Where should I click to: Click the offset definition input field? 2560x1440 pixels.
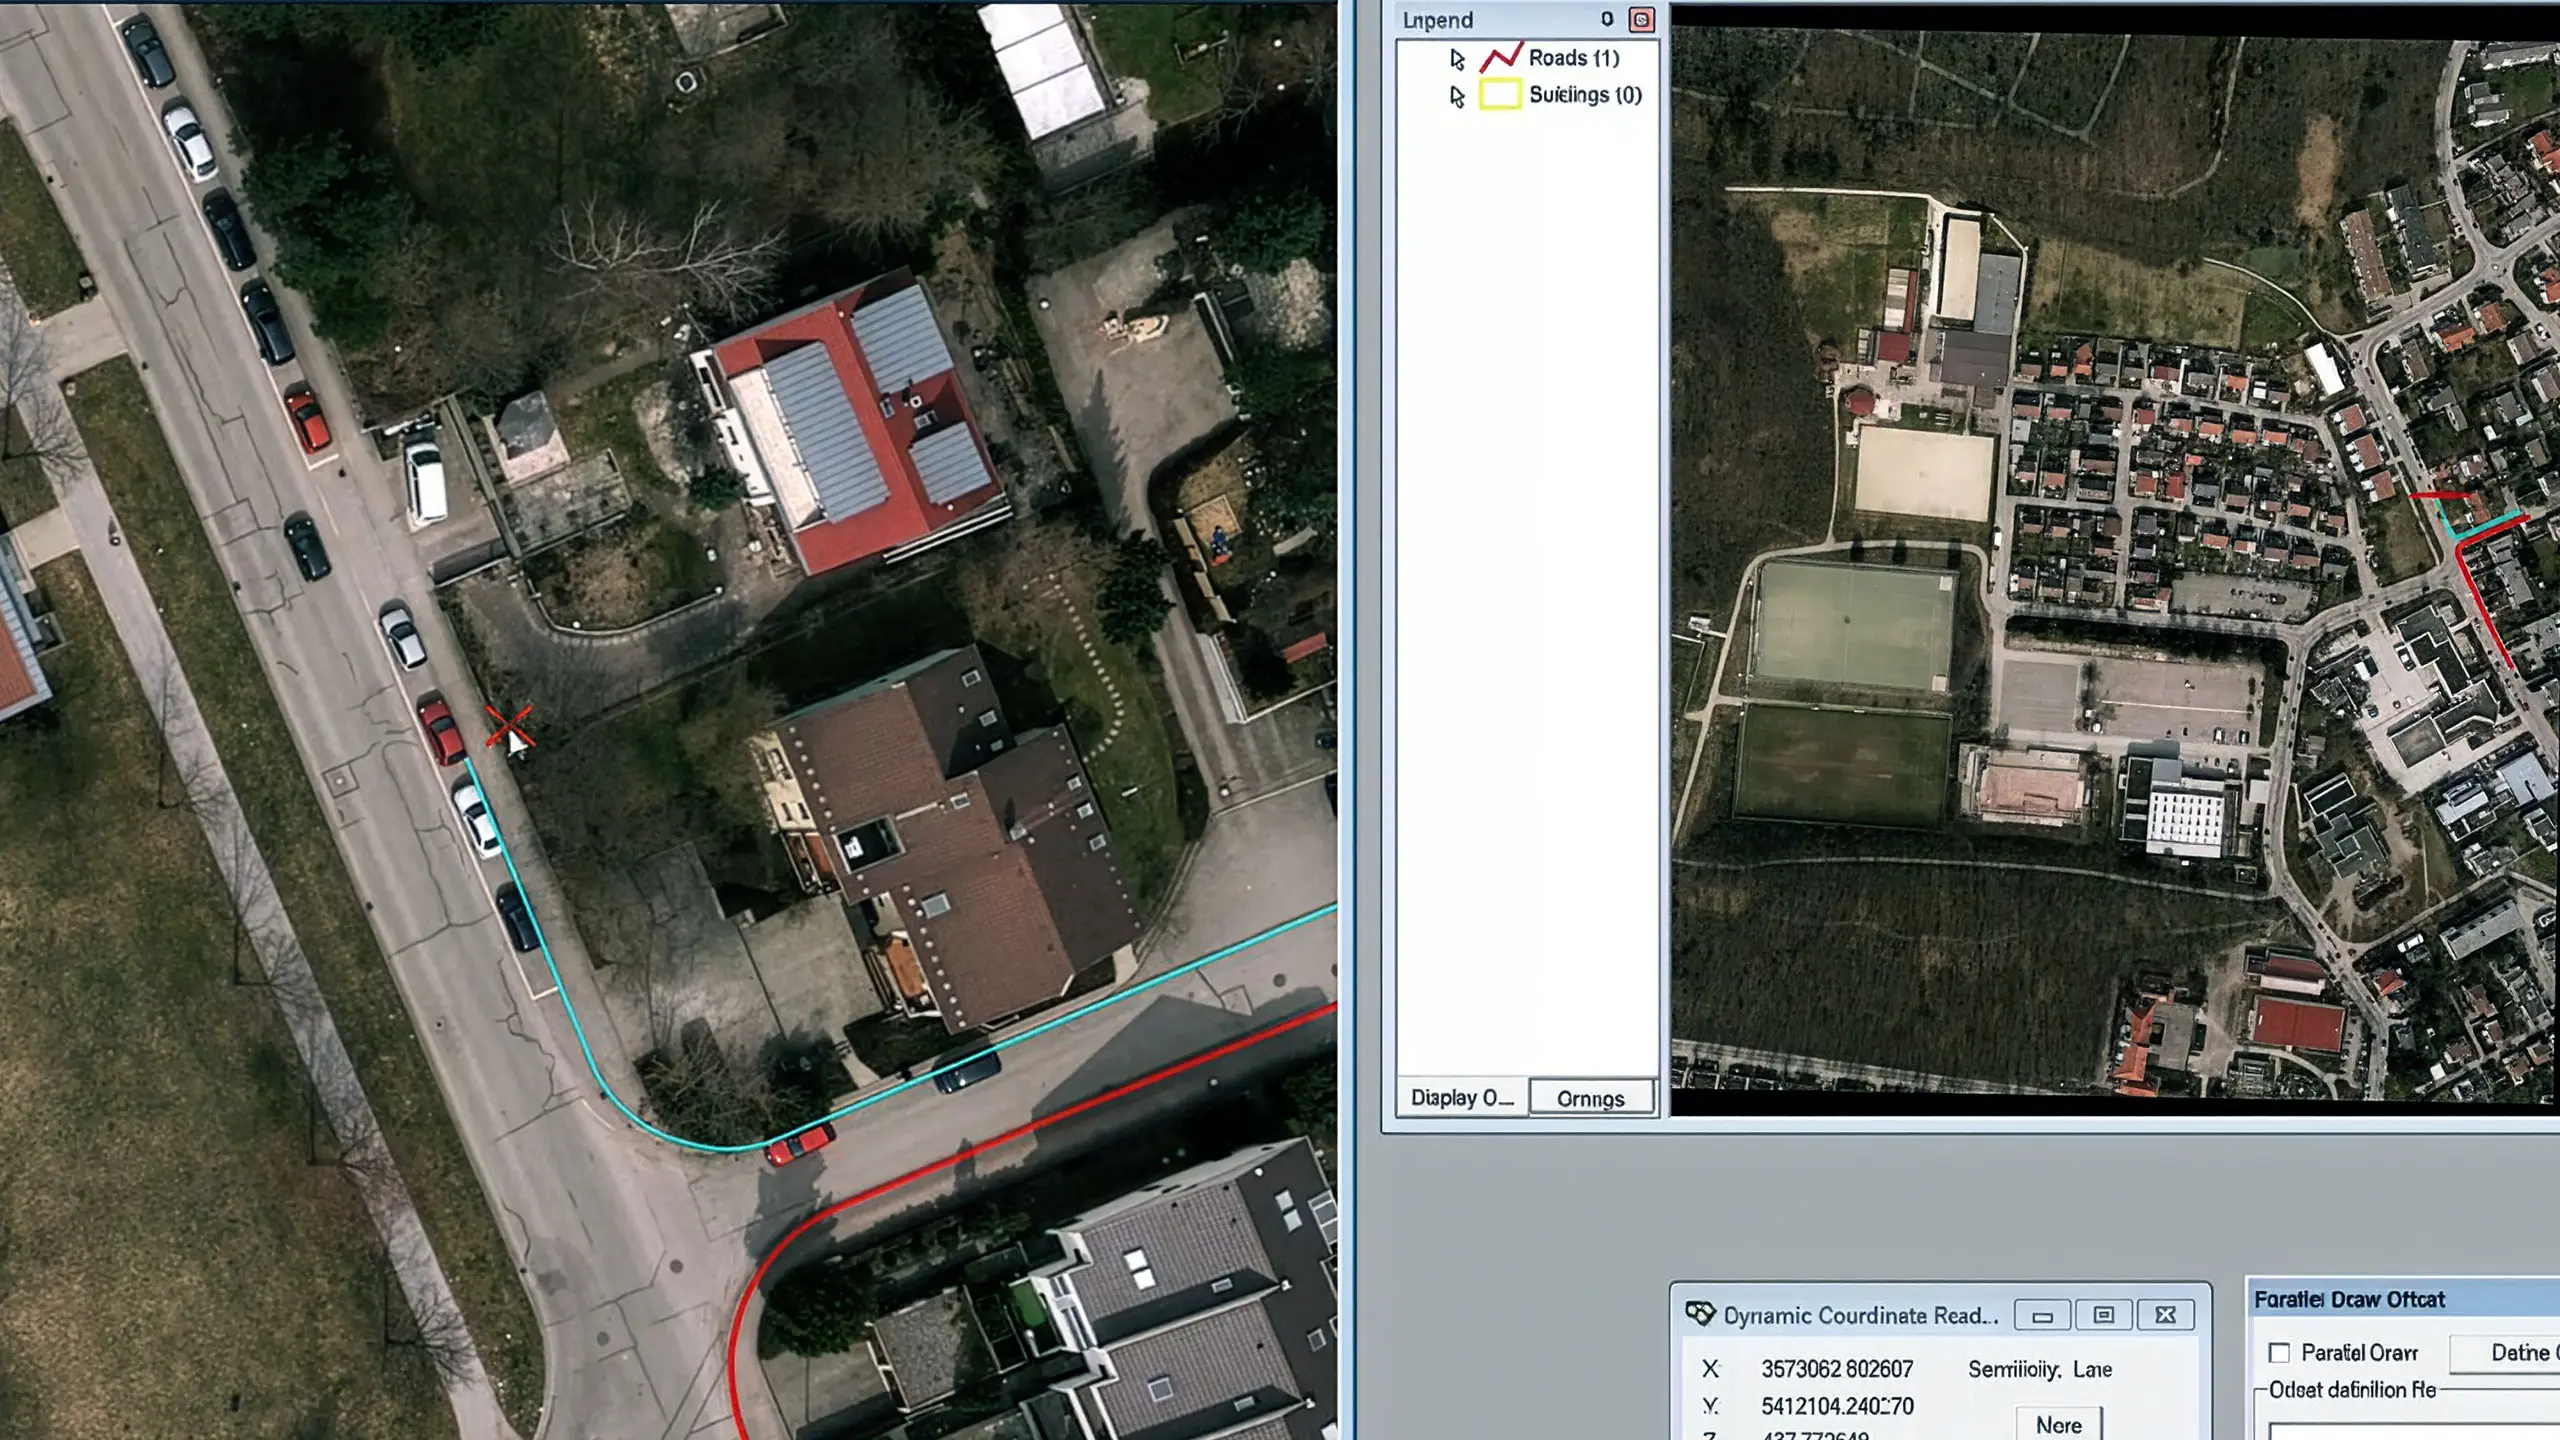[2414, 1431]
